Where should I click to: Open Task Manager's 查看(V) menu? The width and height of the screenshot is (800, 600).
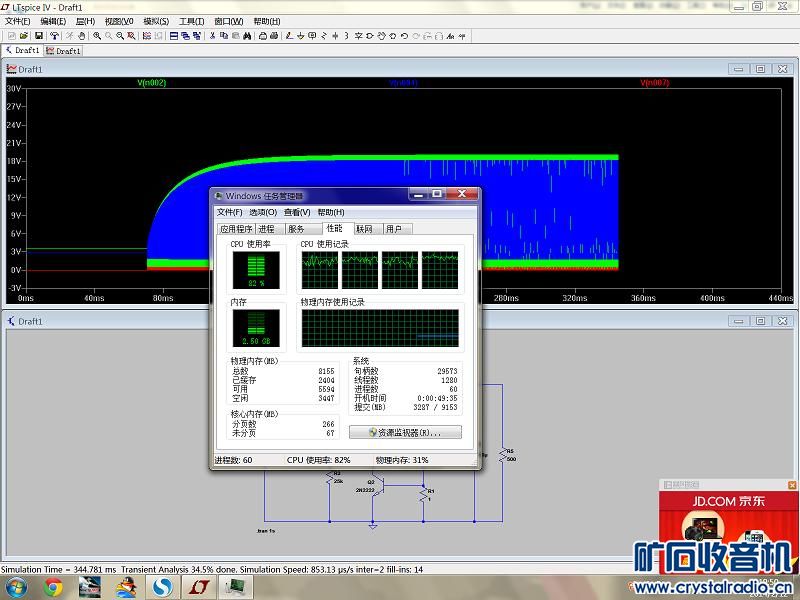pyautogui.click(x=297, y=212)
